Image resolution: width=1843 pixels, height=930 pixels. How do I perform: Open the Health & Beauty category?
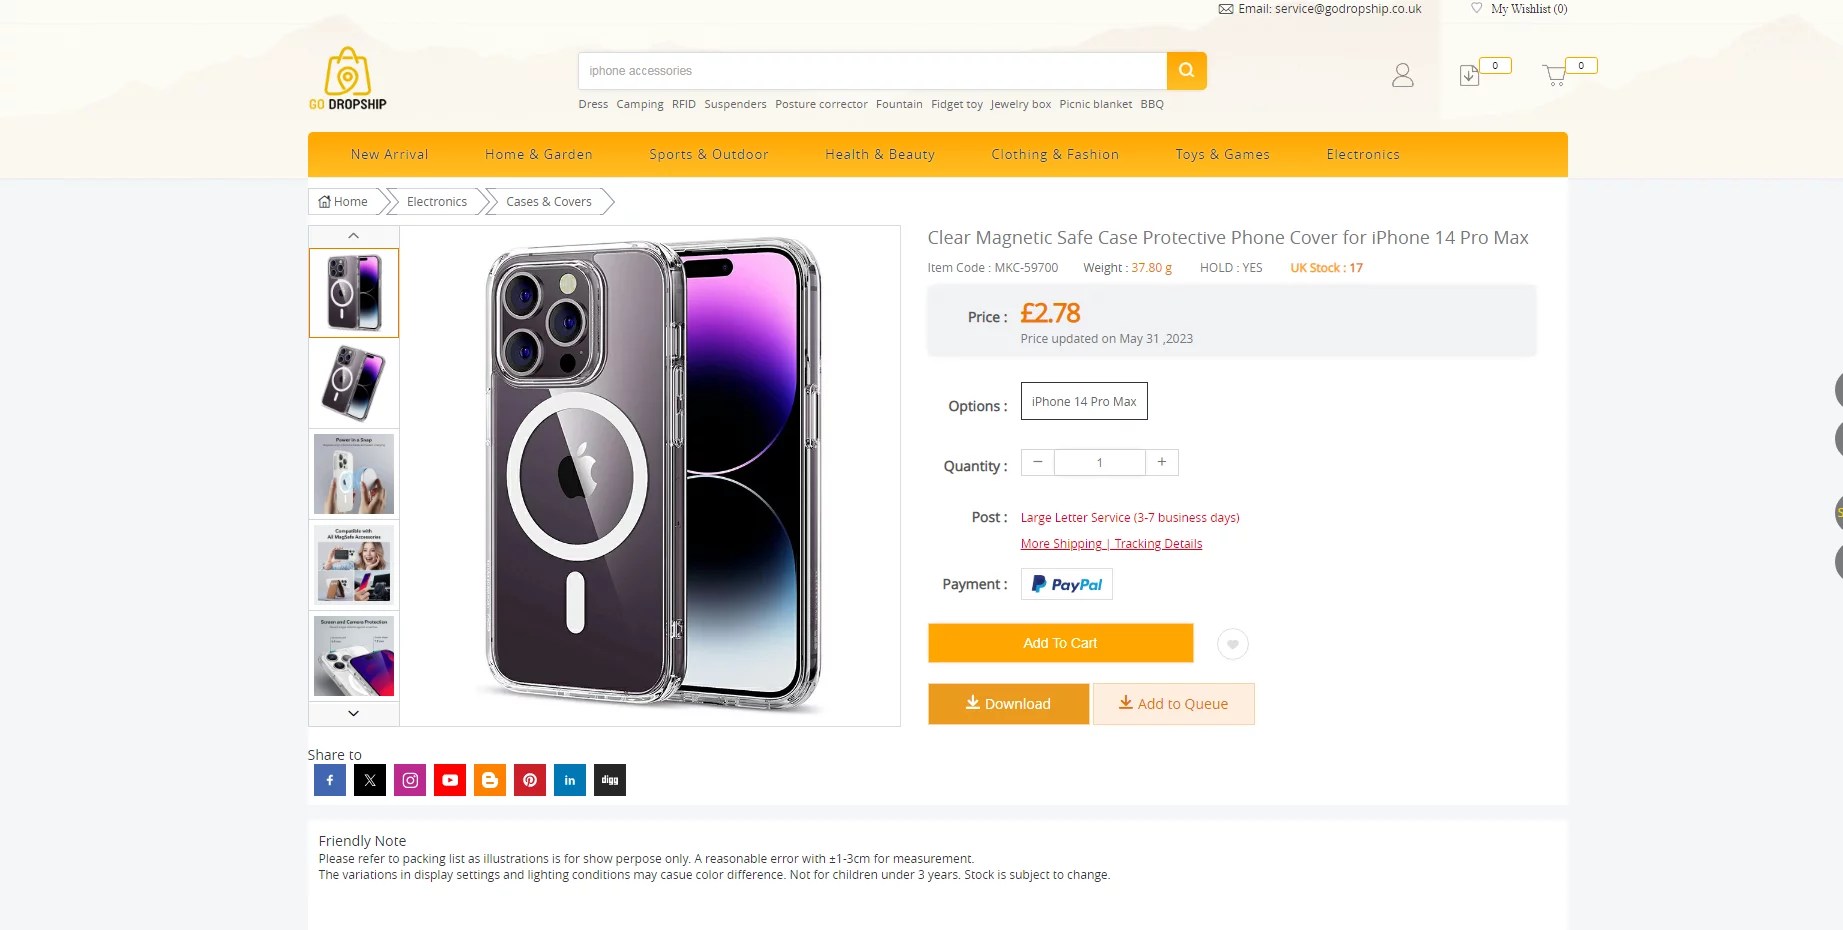[879, 154]
